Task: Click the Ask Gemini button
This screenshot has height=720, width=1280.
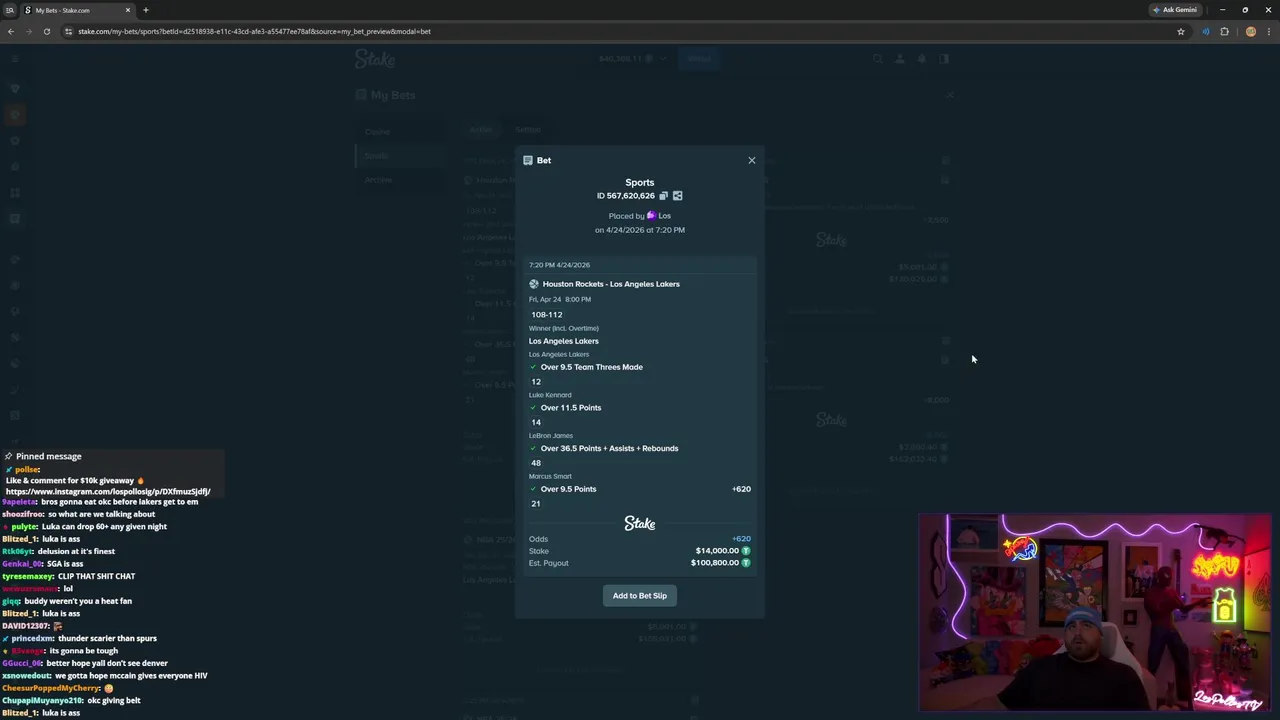Action: 1175,10
